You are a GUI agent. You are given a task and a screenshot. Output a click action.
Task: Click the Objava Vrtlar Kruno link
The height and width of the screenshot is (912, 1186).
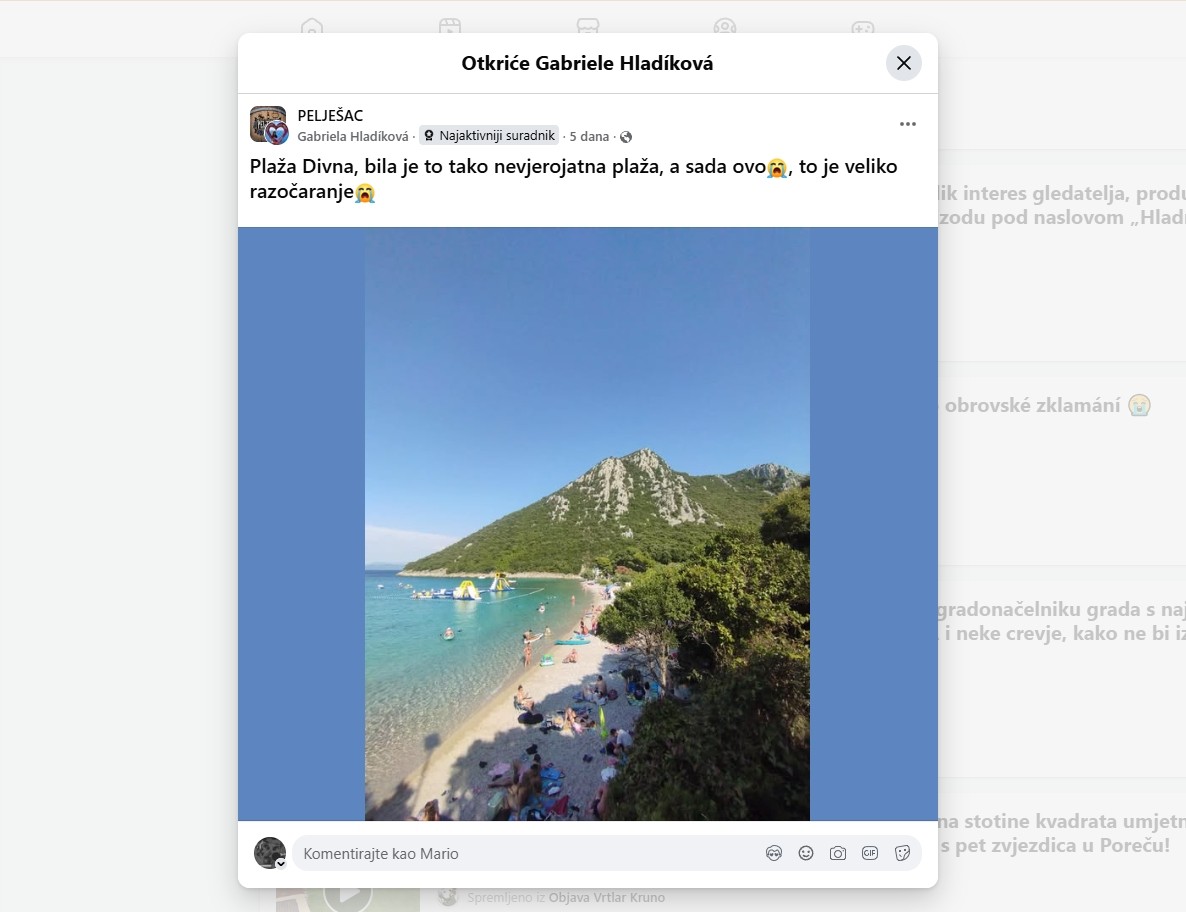point(607,897)
